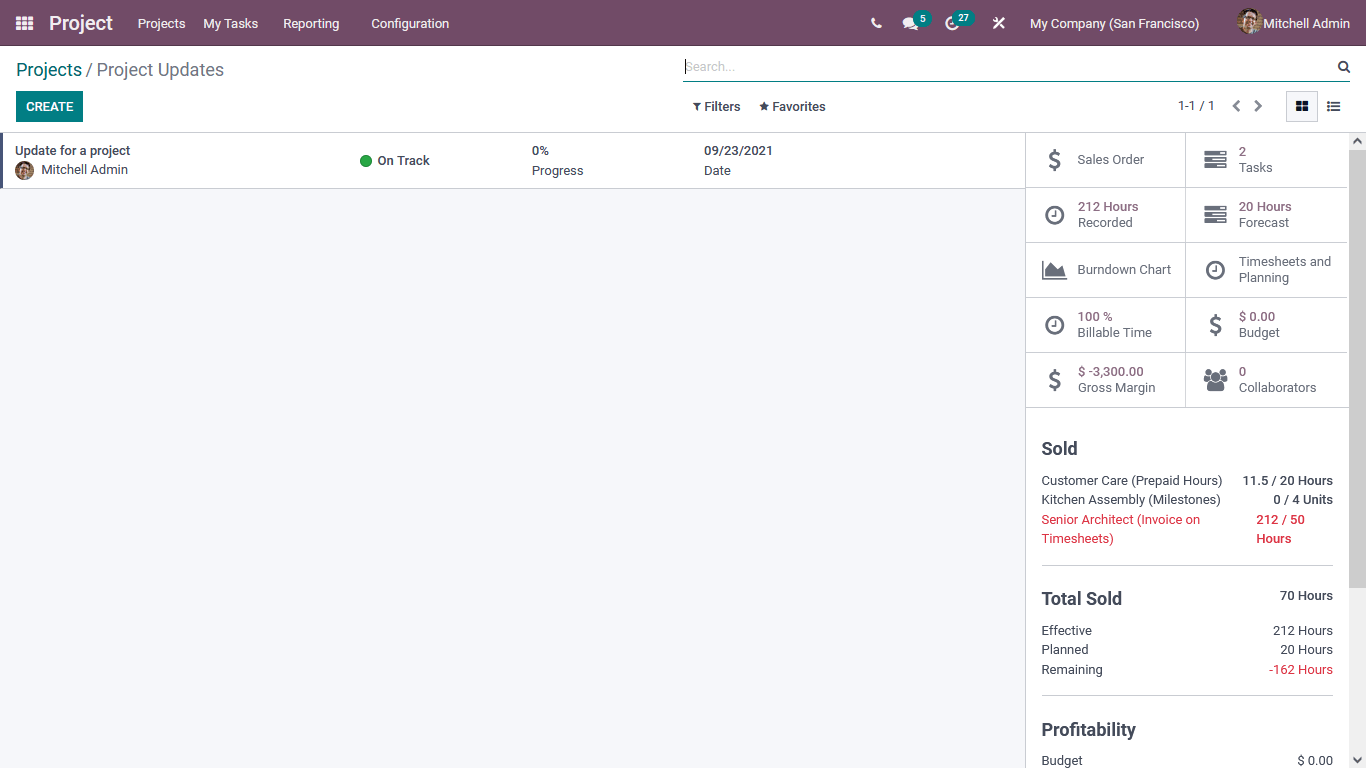Click Mitchell Admin avatar in top bar

(1249, 22)
